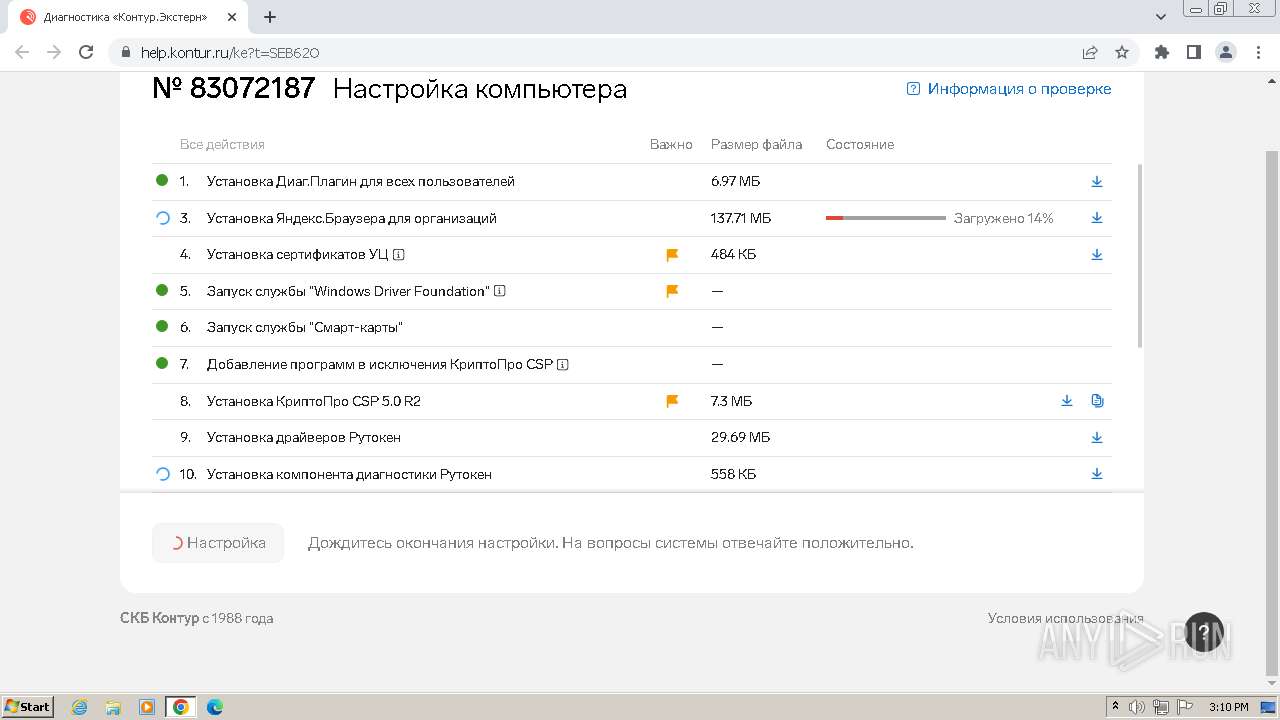Click the Настройка button
This screenshot has height=720, width=1280.
(218, 543)
